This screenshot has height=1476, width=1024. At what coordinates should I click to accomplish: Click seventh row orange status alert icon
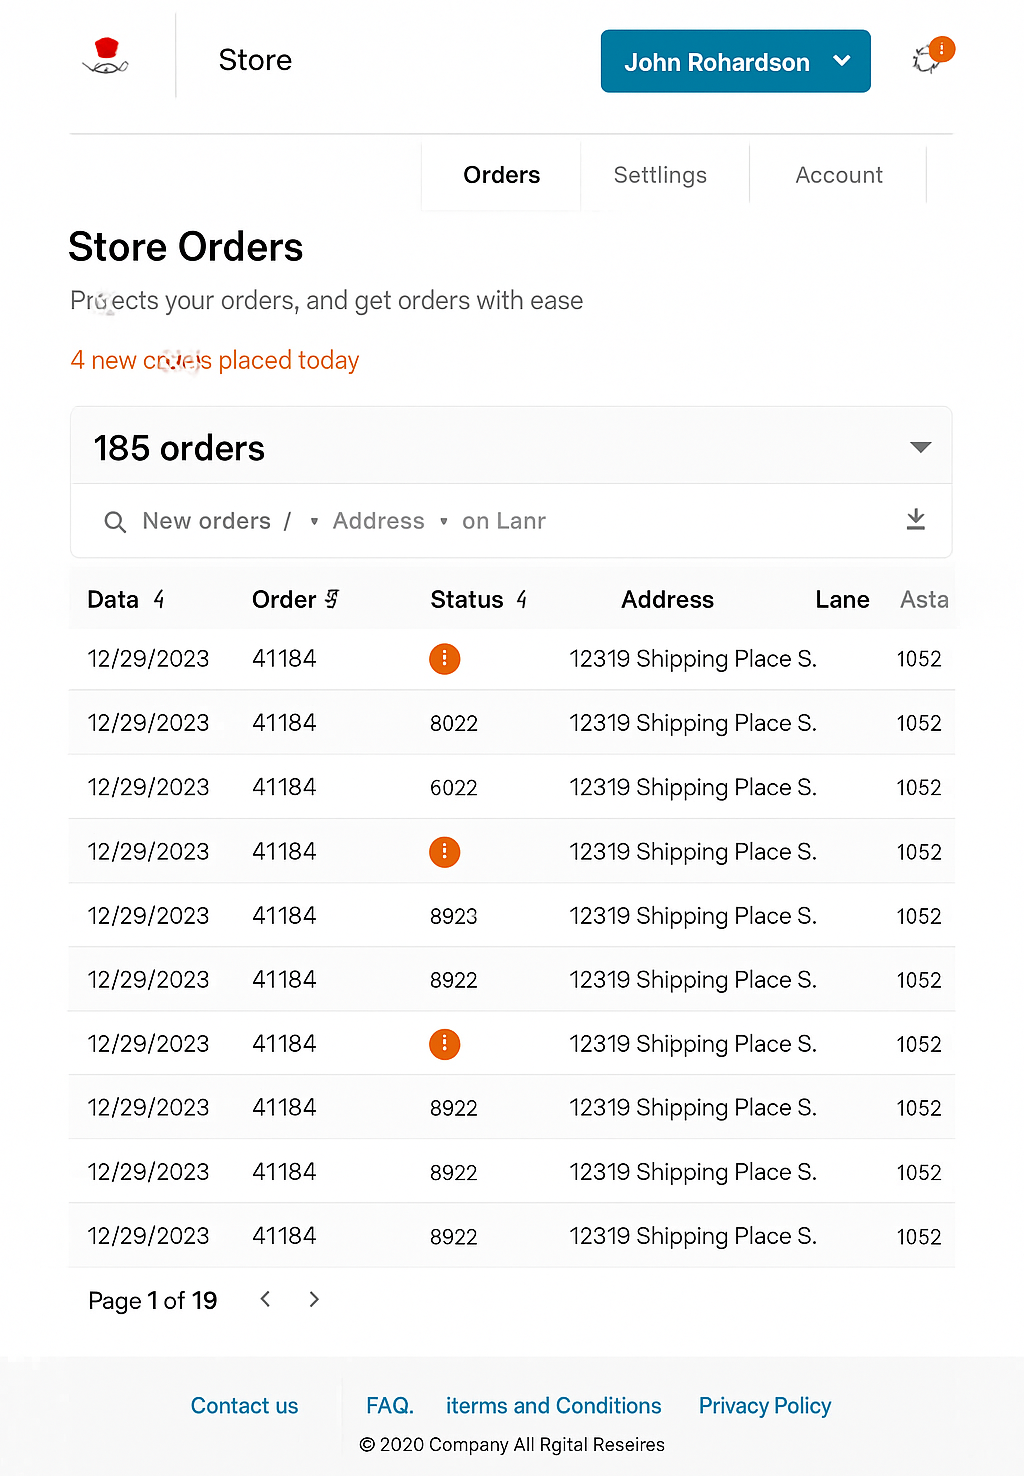pyautogui.click(x=444, y=1044)
